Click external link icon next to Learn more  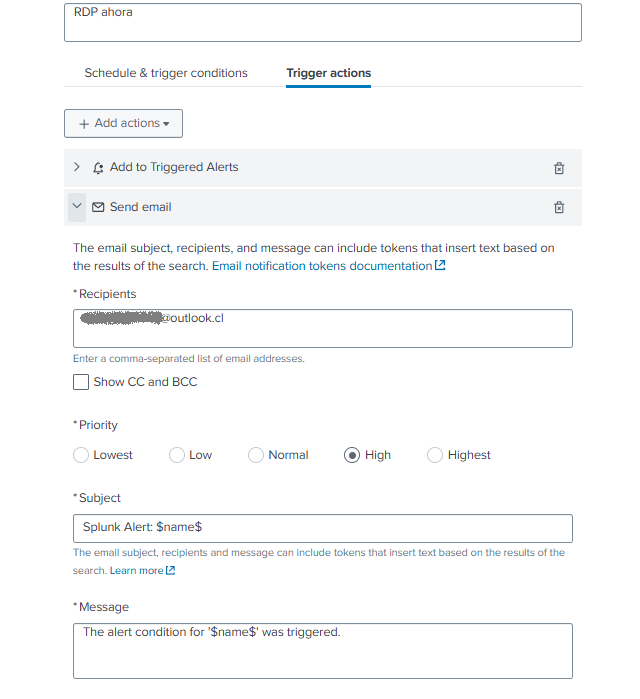click(170, 571)
